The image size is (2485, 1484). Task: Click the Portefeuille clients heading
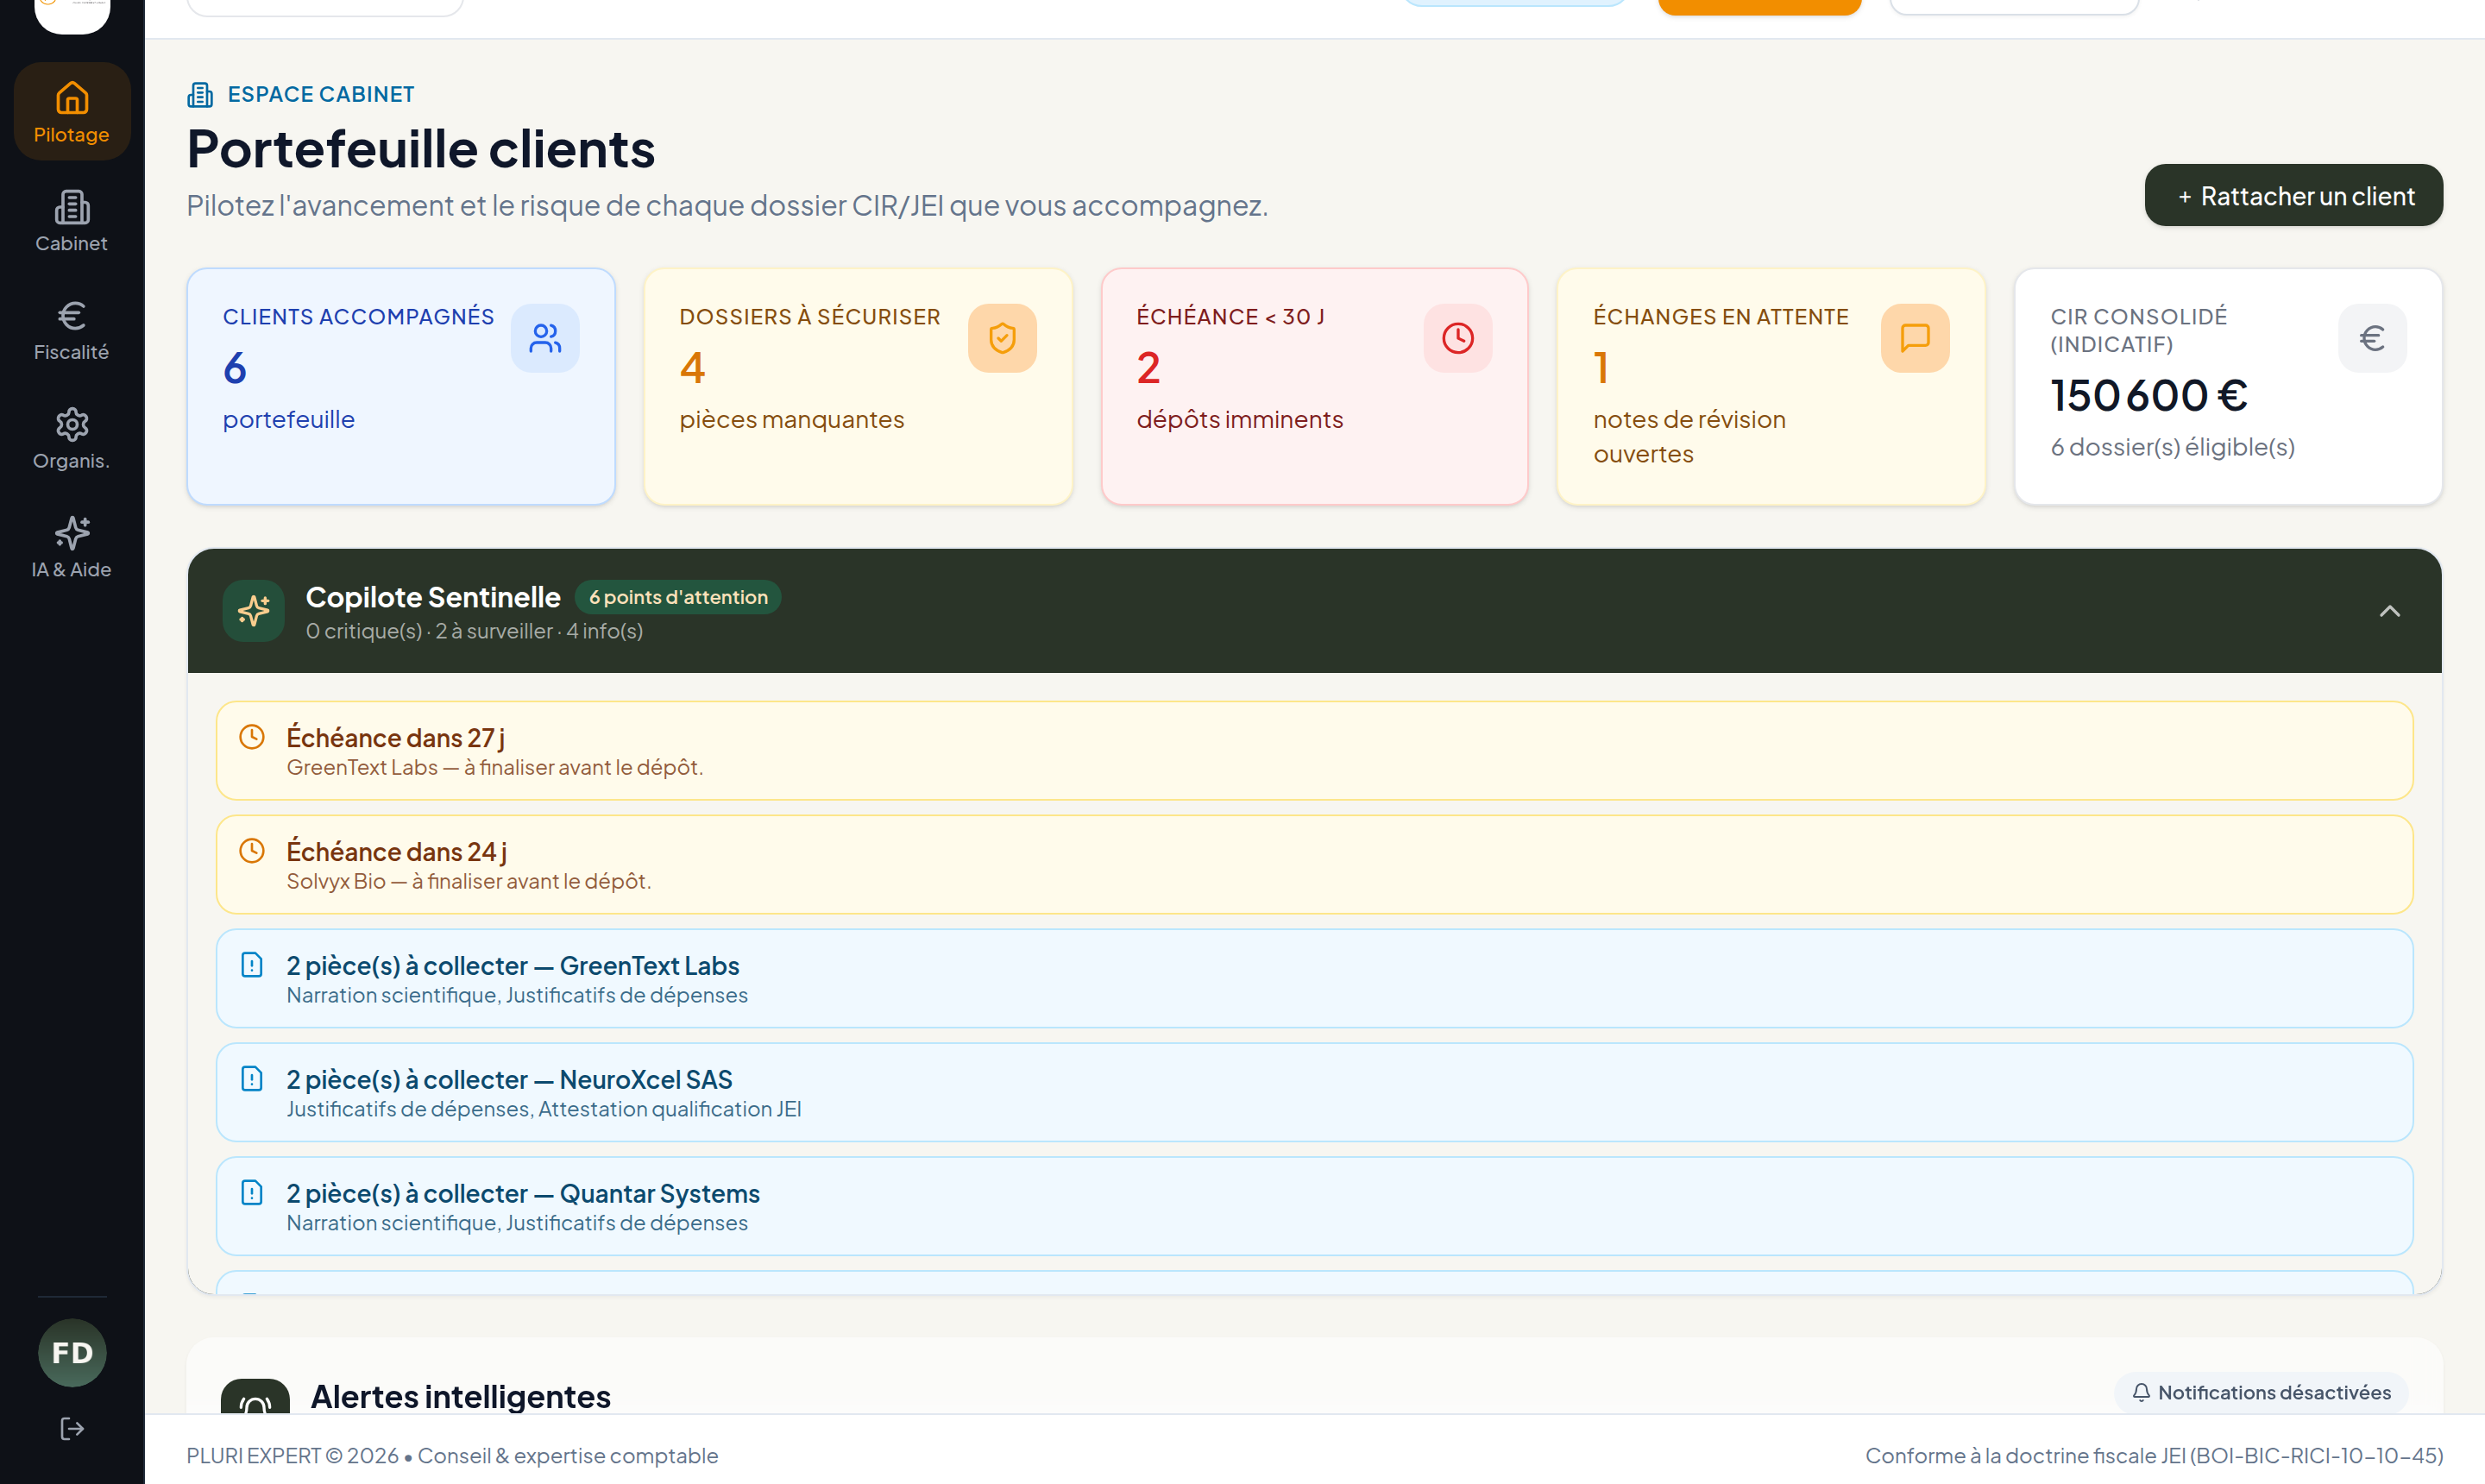point(421,149)
